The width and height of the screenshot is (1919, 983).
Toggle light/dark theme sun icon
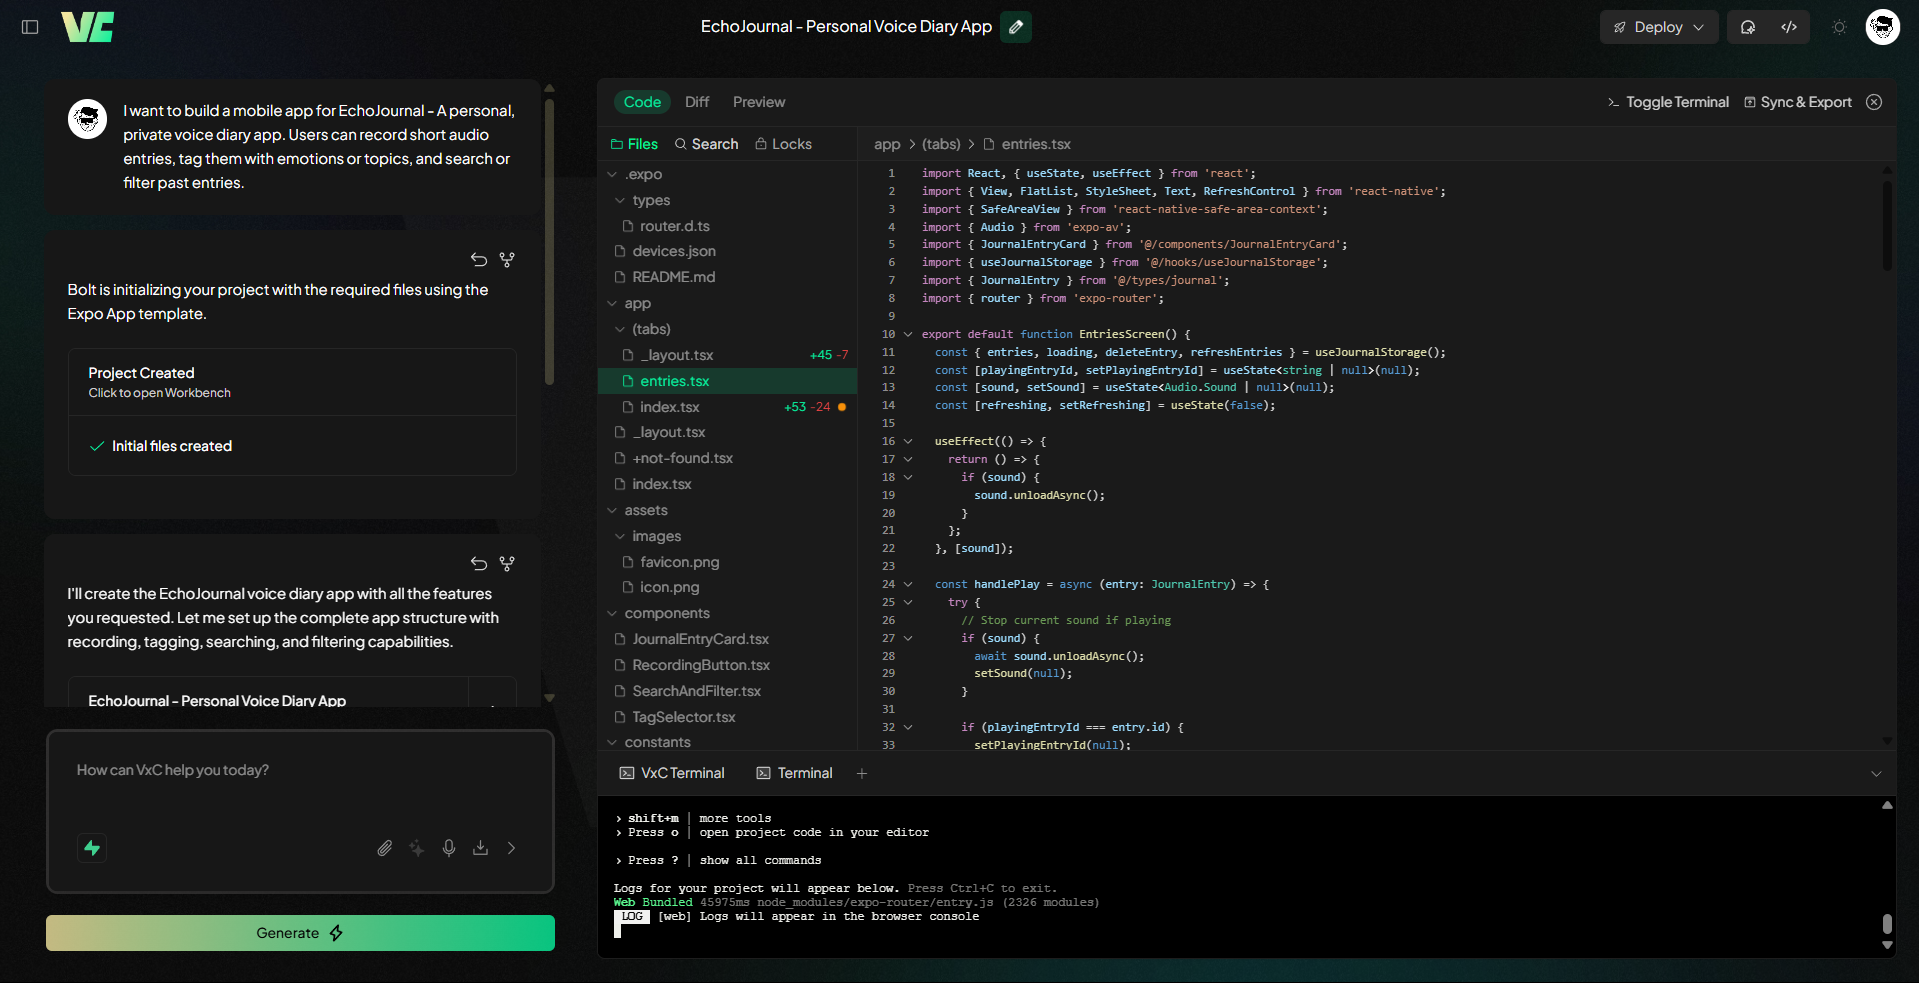1839,27
